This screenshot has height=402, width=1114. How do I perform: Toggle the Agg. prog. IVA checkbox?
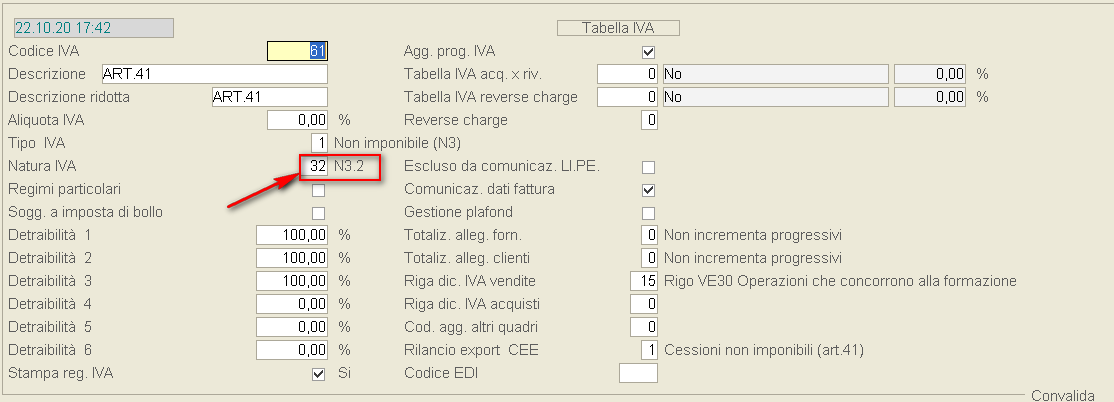pos(648,52)
